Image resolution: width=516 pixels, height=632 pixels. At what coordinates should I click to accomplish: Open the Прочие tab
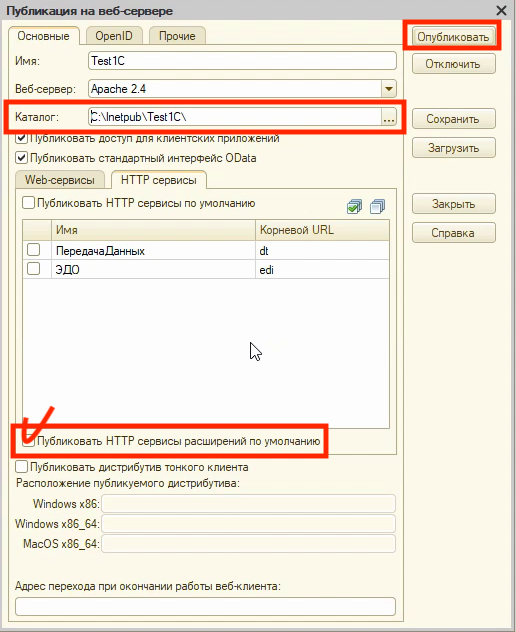pos(177,36)
